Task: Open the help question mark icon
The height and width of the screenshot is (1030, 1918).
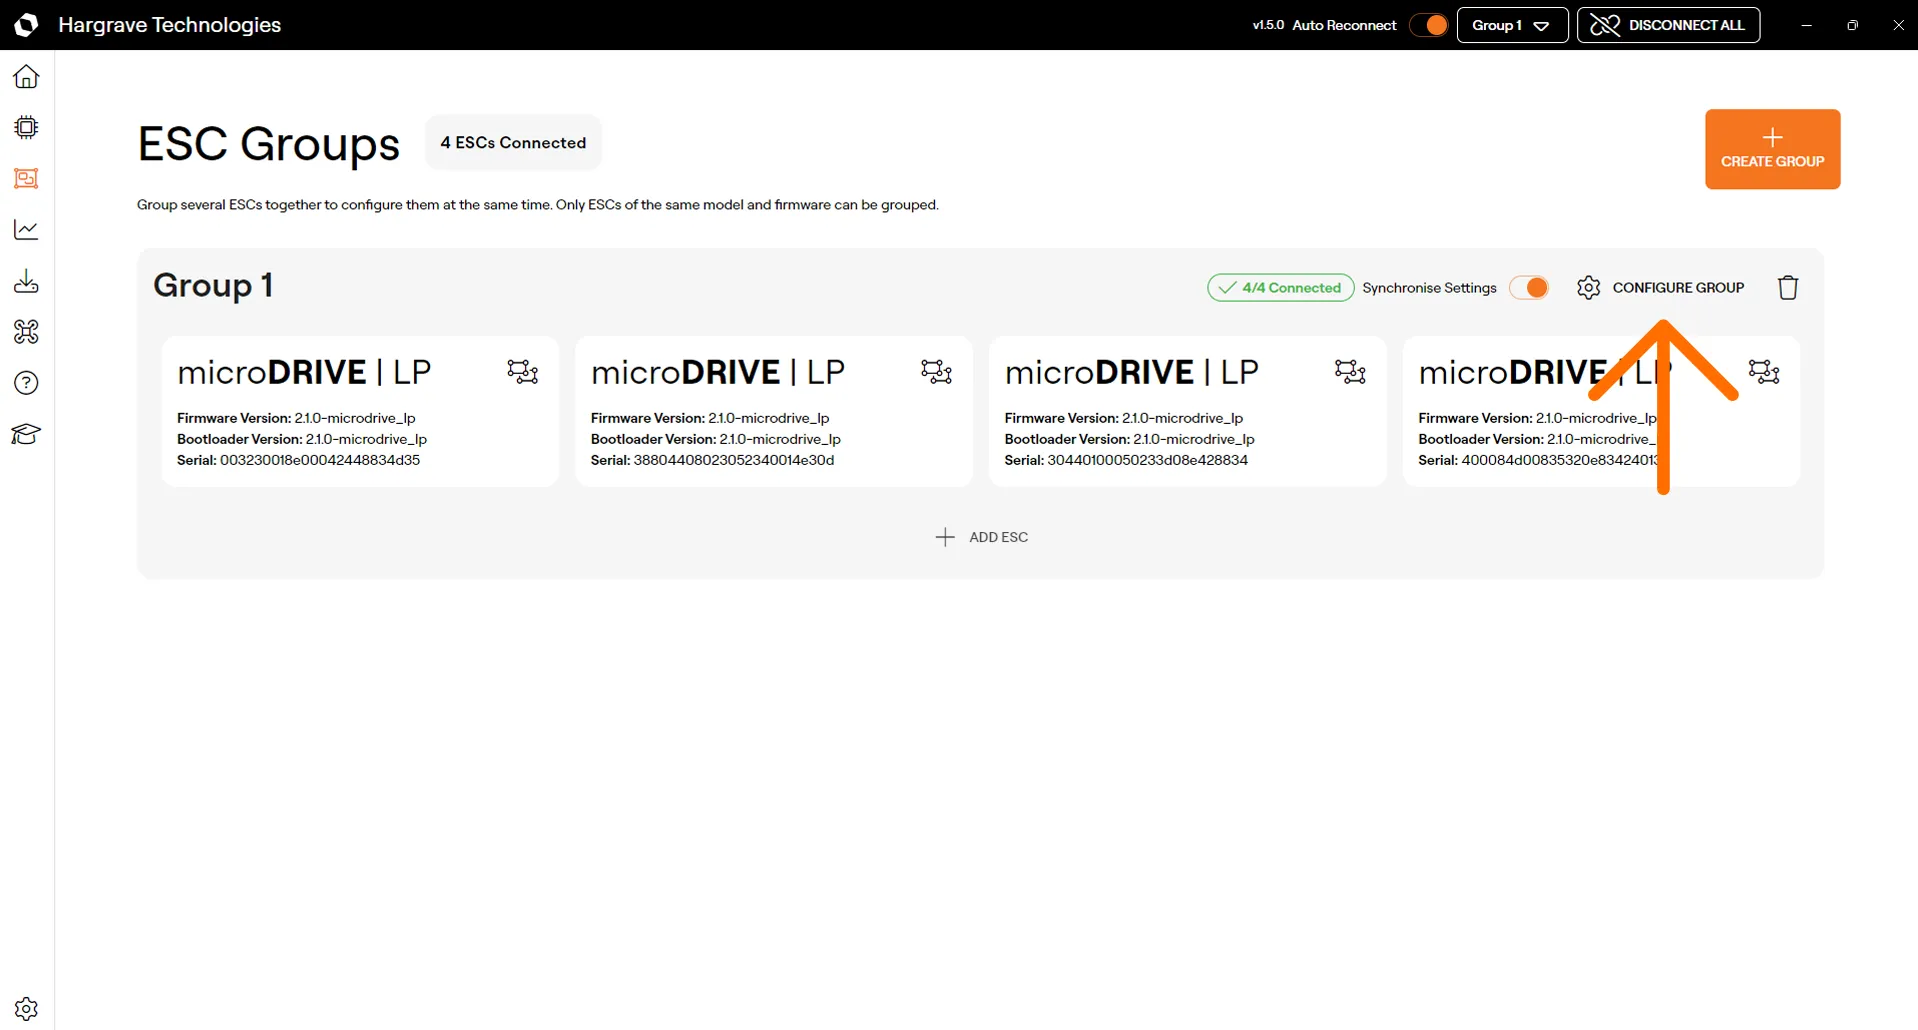Action: tap(26, 383)
